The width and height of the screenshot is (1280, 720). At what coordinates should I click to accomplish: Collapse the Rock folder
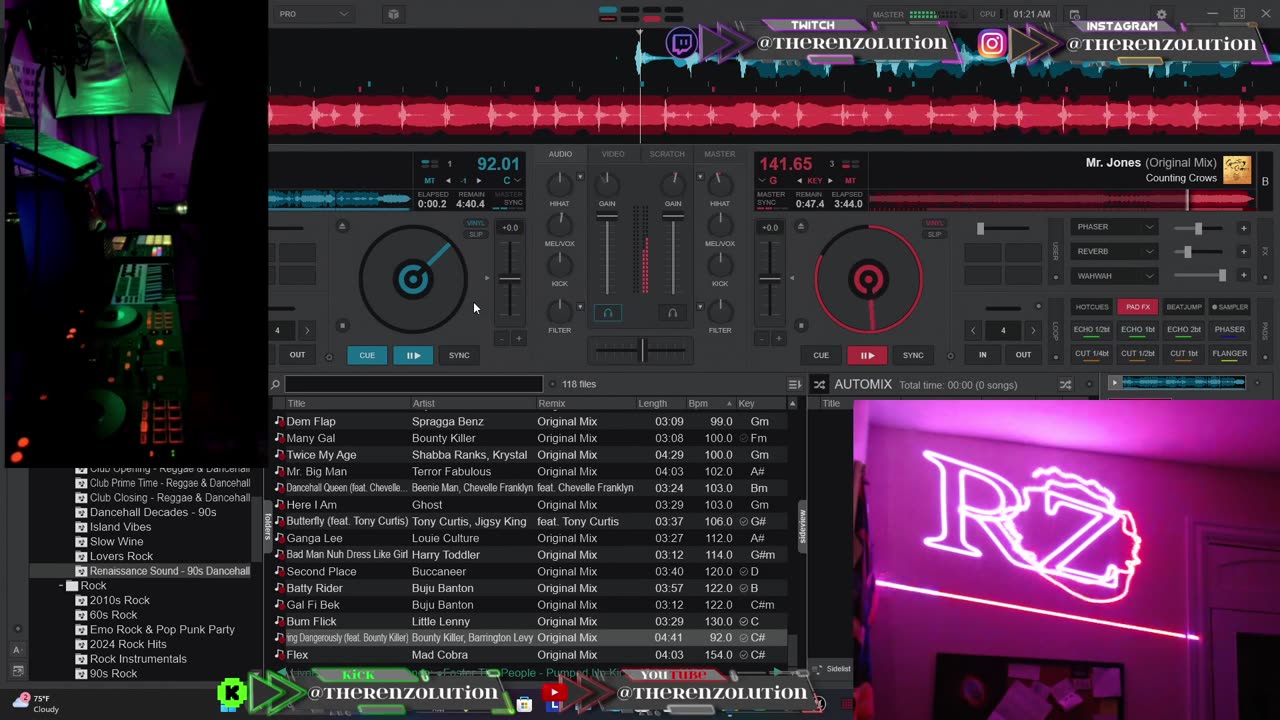62,586
